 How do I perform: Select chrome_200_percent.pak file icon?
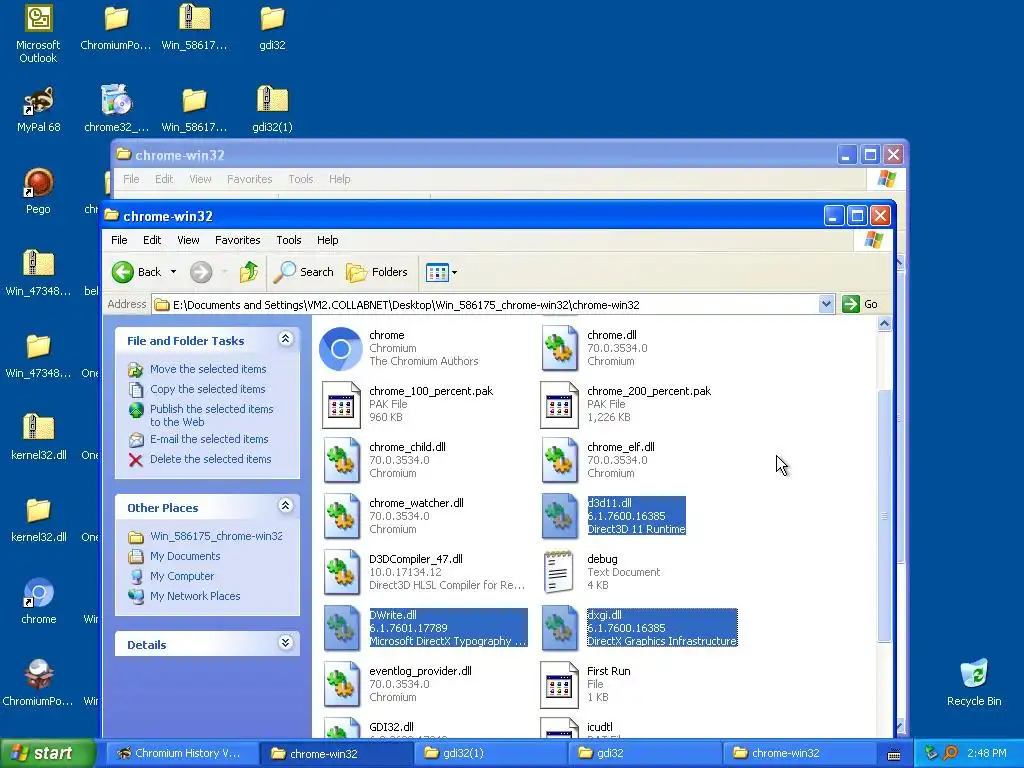coord(560,405)
